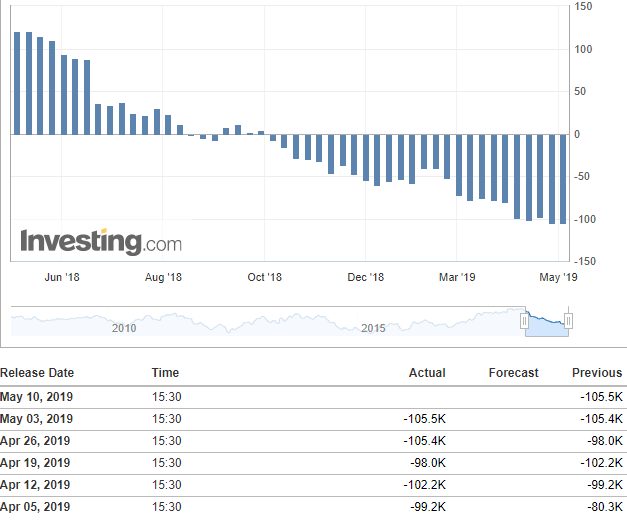This screenshot has width=627, height=522.
Task: Click the 2010 area in the navigator timeline
Action: (x=124, y=328)
